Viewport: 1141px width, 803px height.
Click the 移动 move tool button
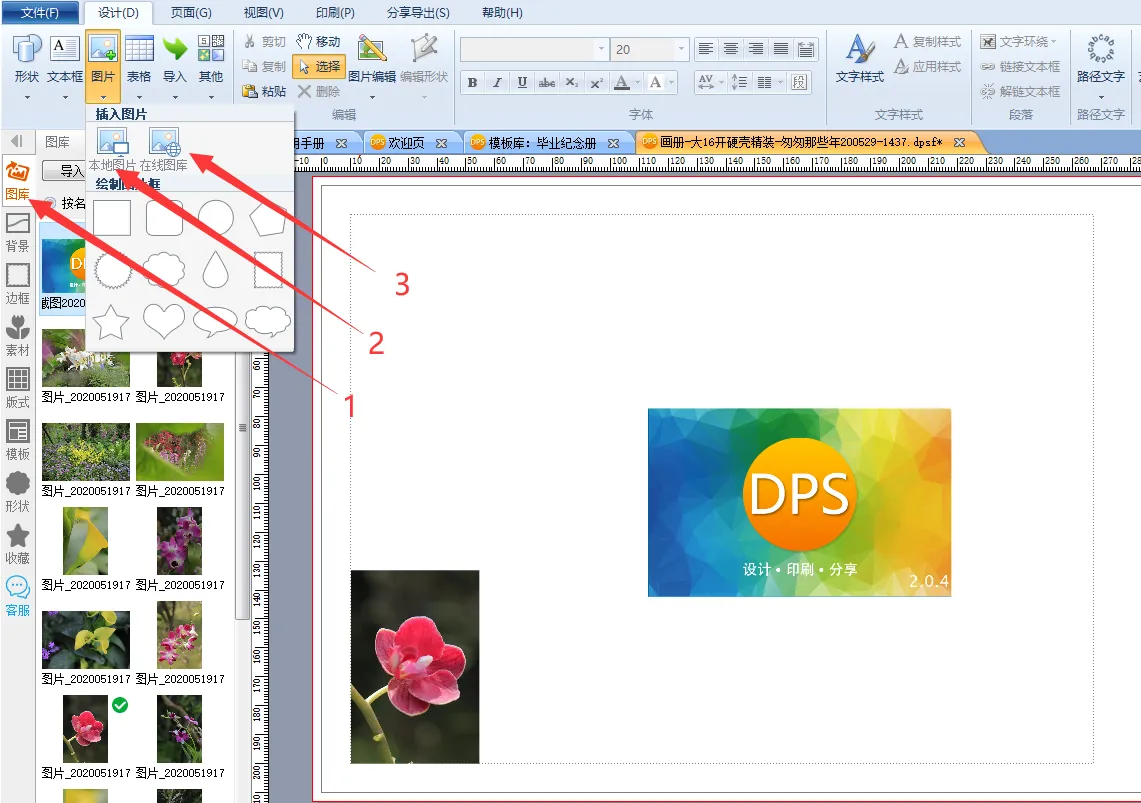point(319,41)
